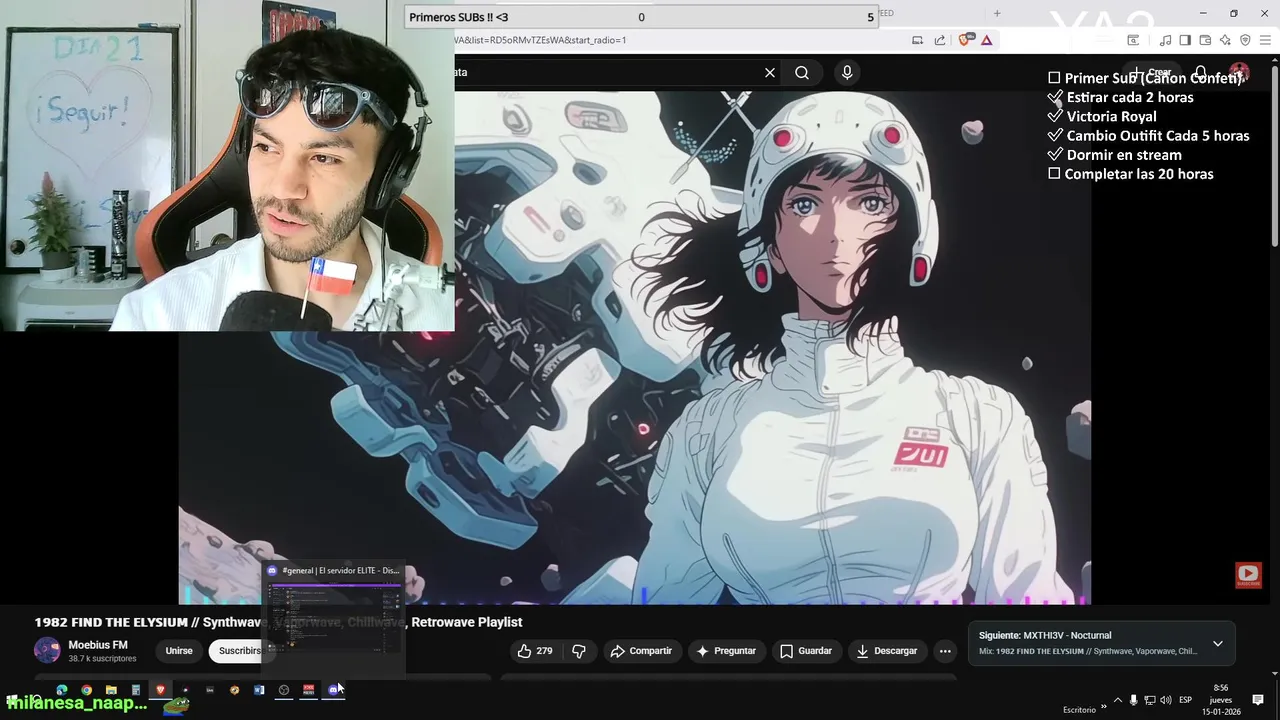This screenshot has width=1280, height=720.
Task: Click the install/cast screen icon in address bar
Action: [917, 40]
